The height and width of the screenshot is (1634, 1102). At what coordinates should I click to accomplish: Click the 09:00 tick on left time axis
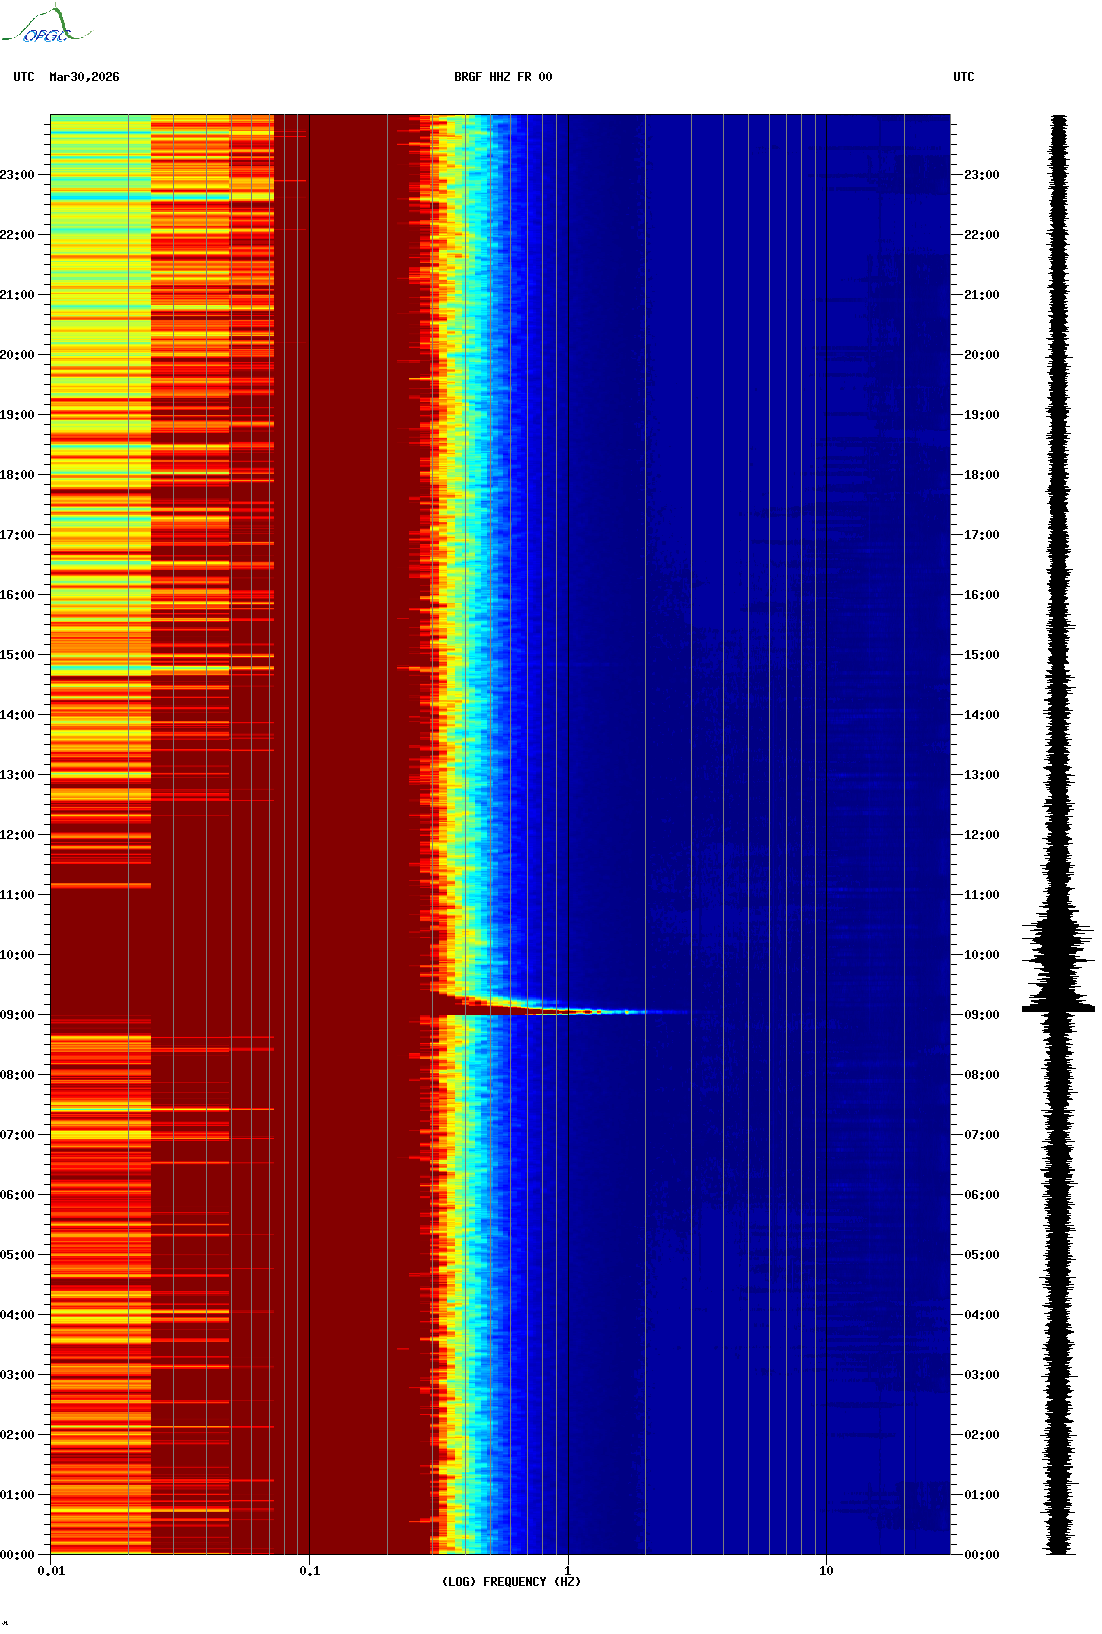click(17, 1015)
